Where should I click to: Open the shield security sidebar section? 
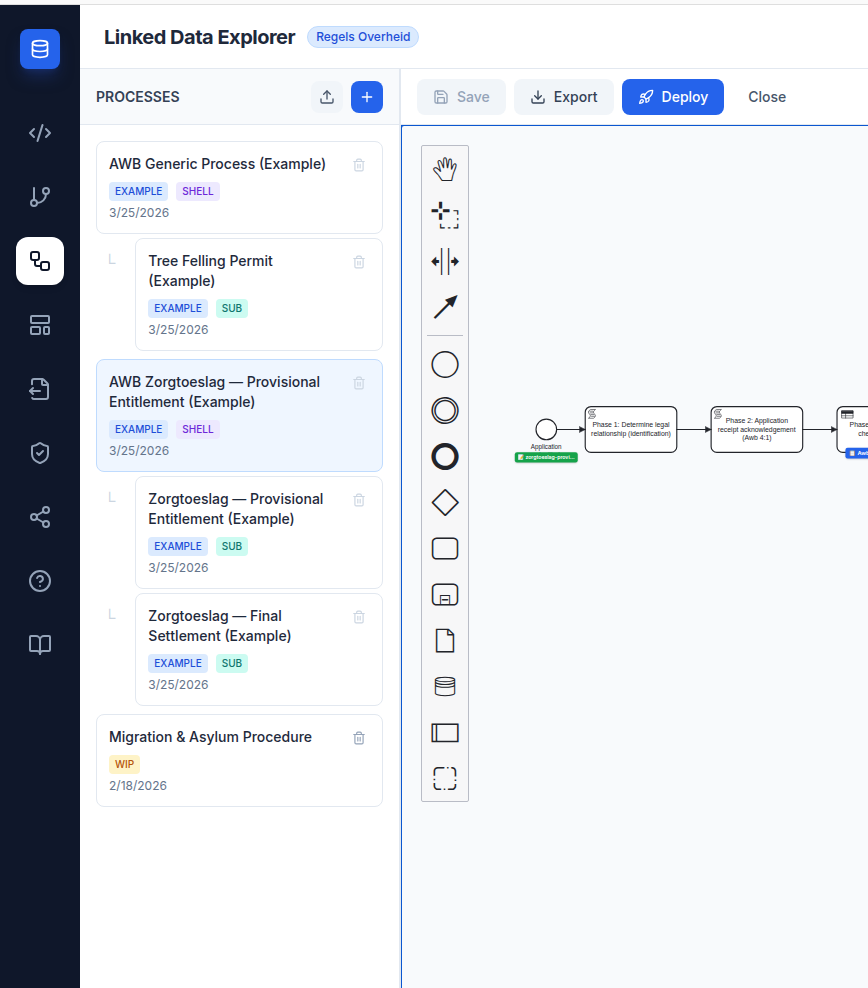coord(40,453)
